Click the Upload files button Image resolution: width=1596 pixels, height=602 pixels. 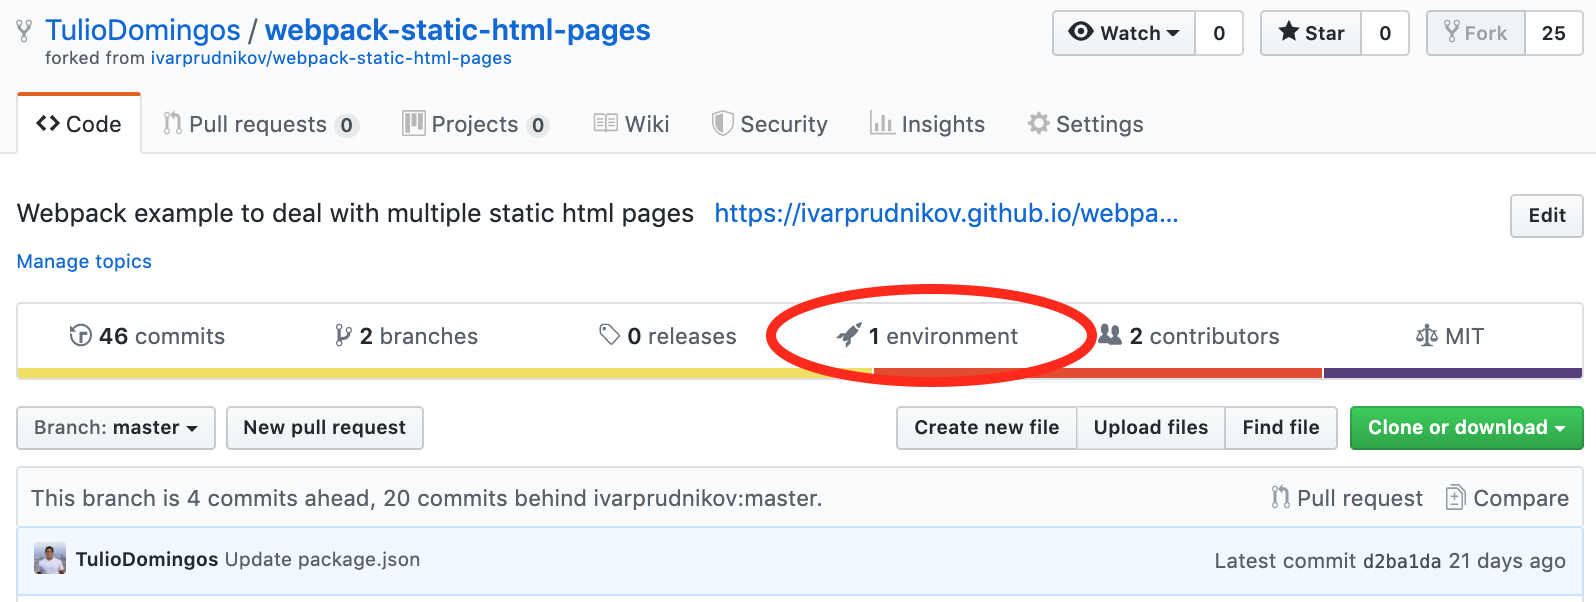[1151, 428]
